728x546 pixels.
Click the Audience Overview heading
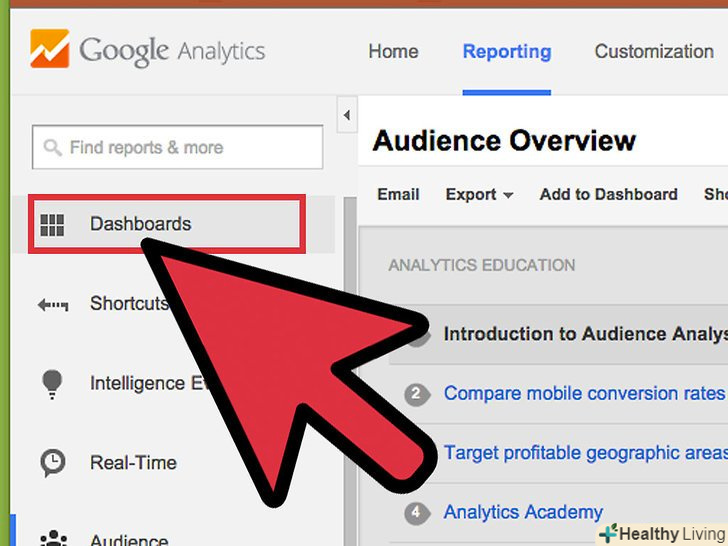504,141
